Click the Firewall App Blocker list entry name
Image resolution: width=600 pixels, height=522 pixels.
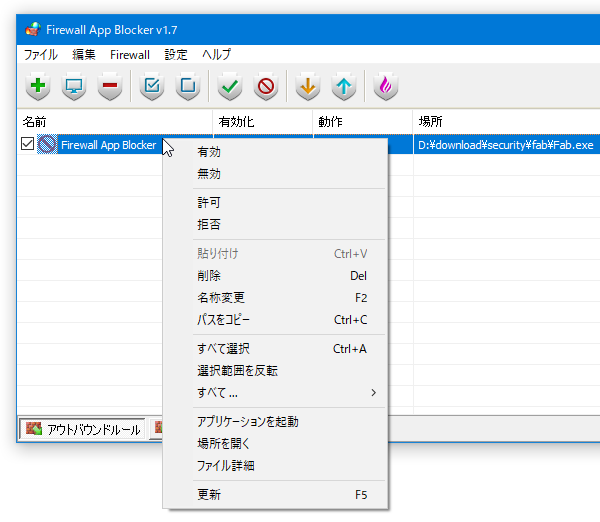109,145
